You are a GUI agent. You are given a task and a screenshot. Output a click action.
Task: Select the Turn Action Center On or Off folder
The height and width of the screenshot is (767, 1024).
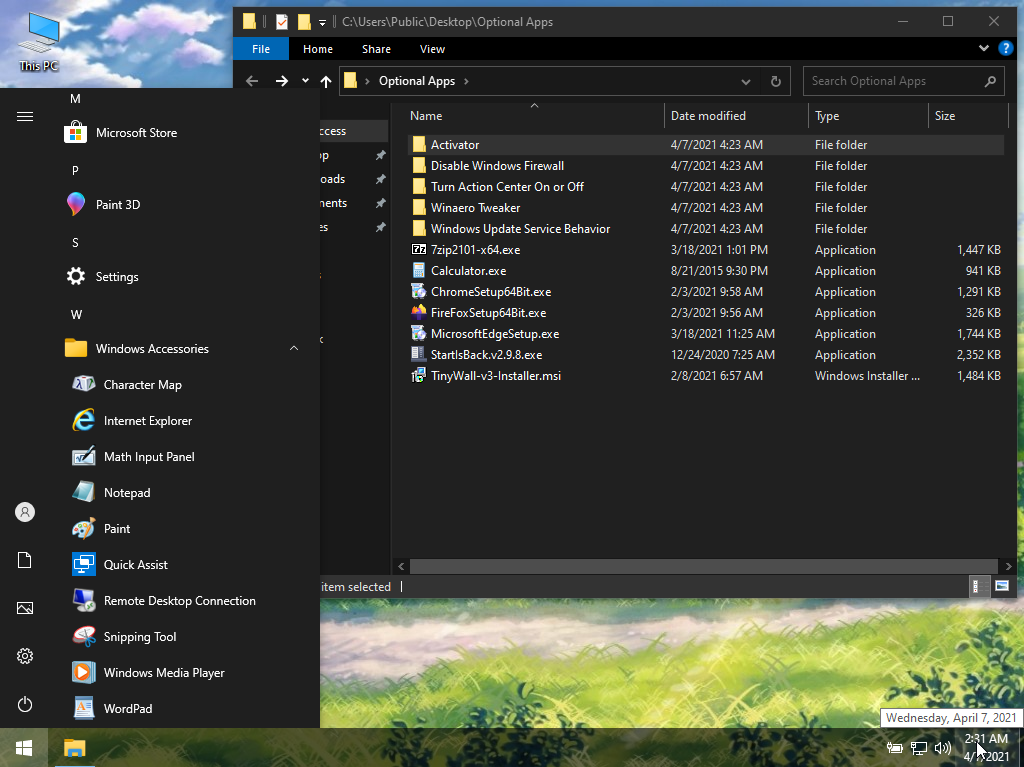(x=705, y=187)
